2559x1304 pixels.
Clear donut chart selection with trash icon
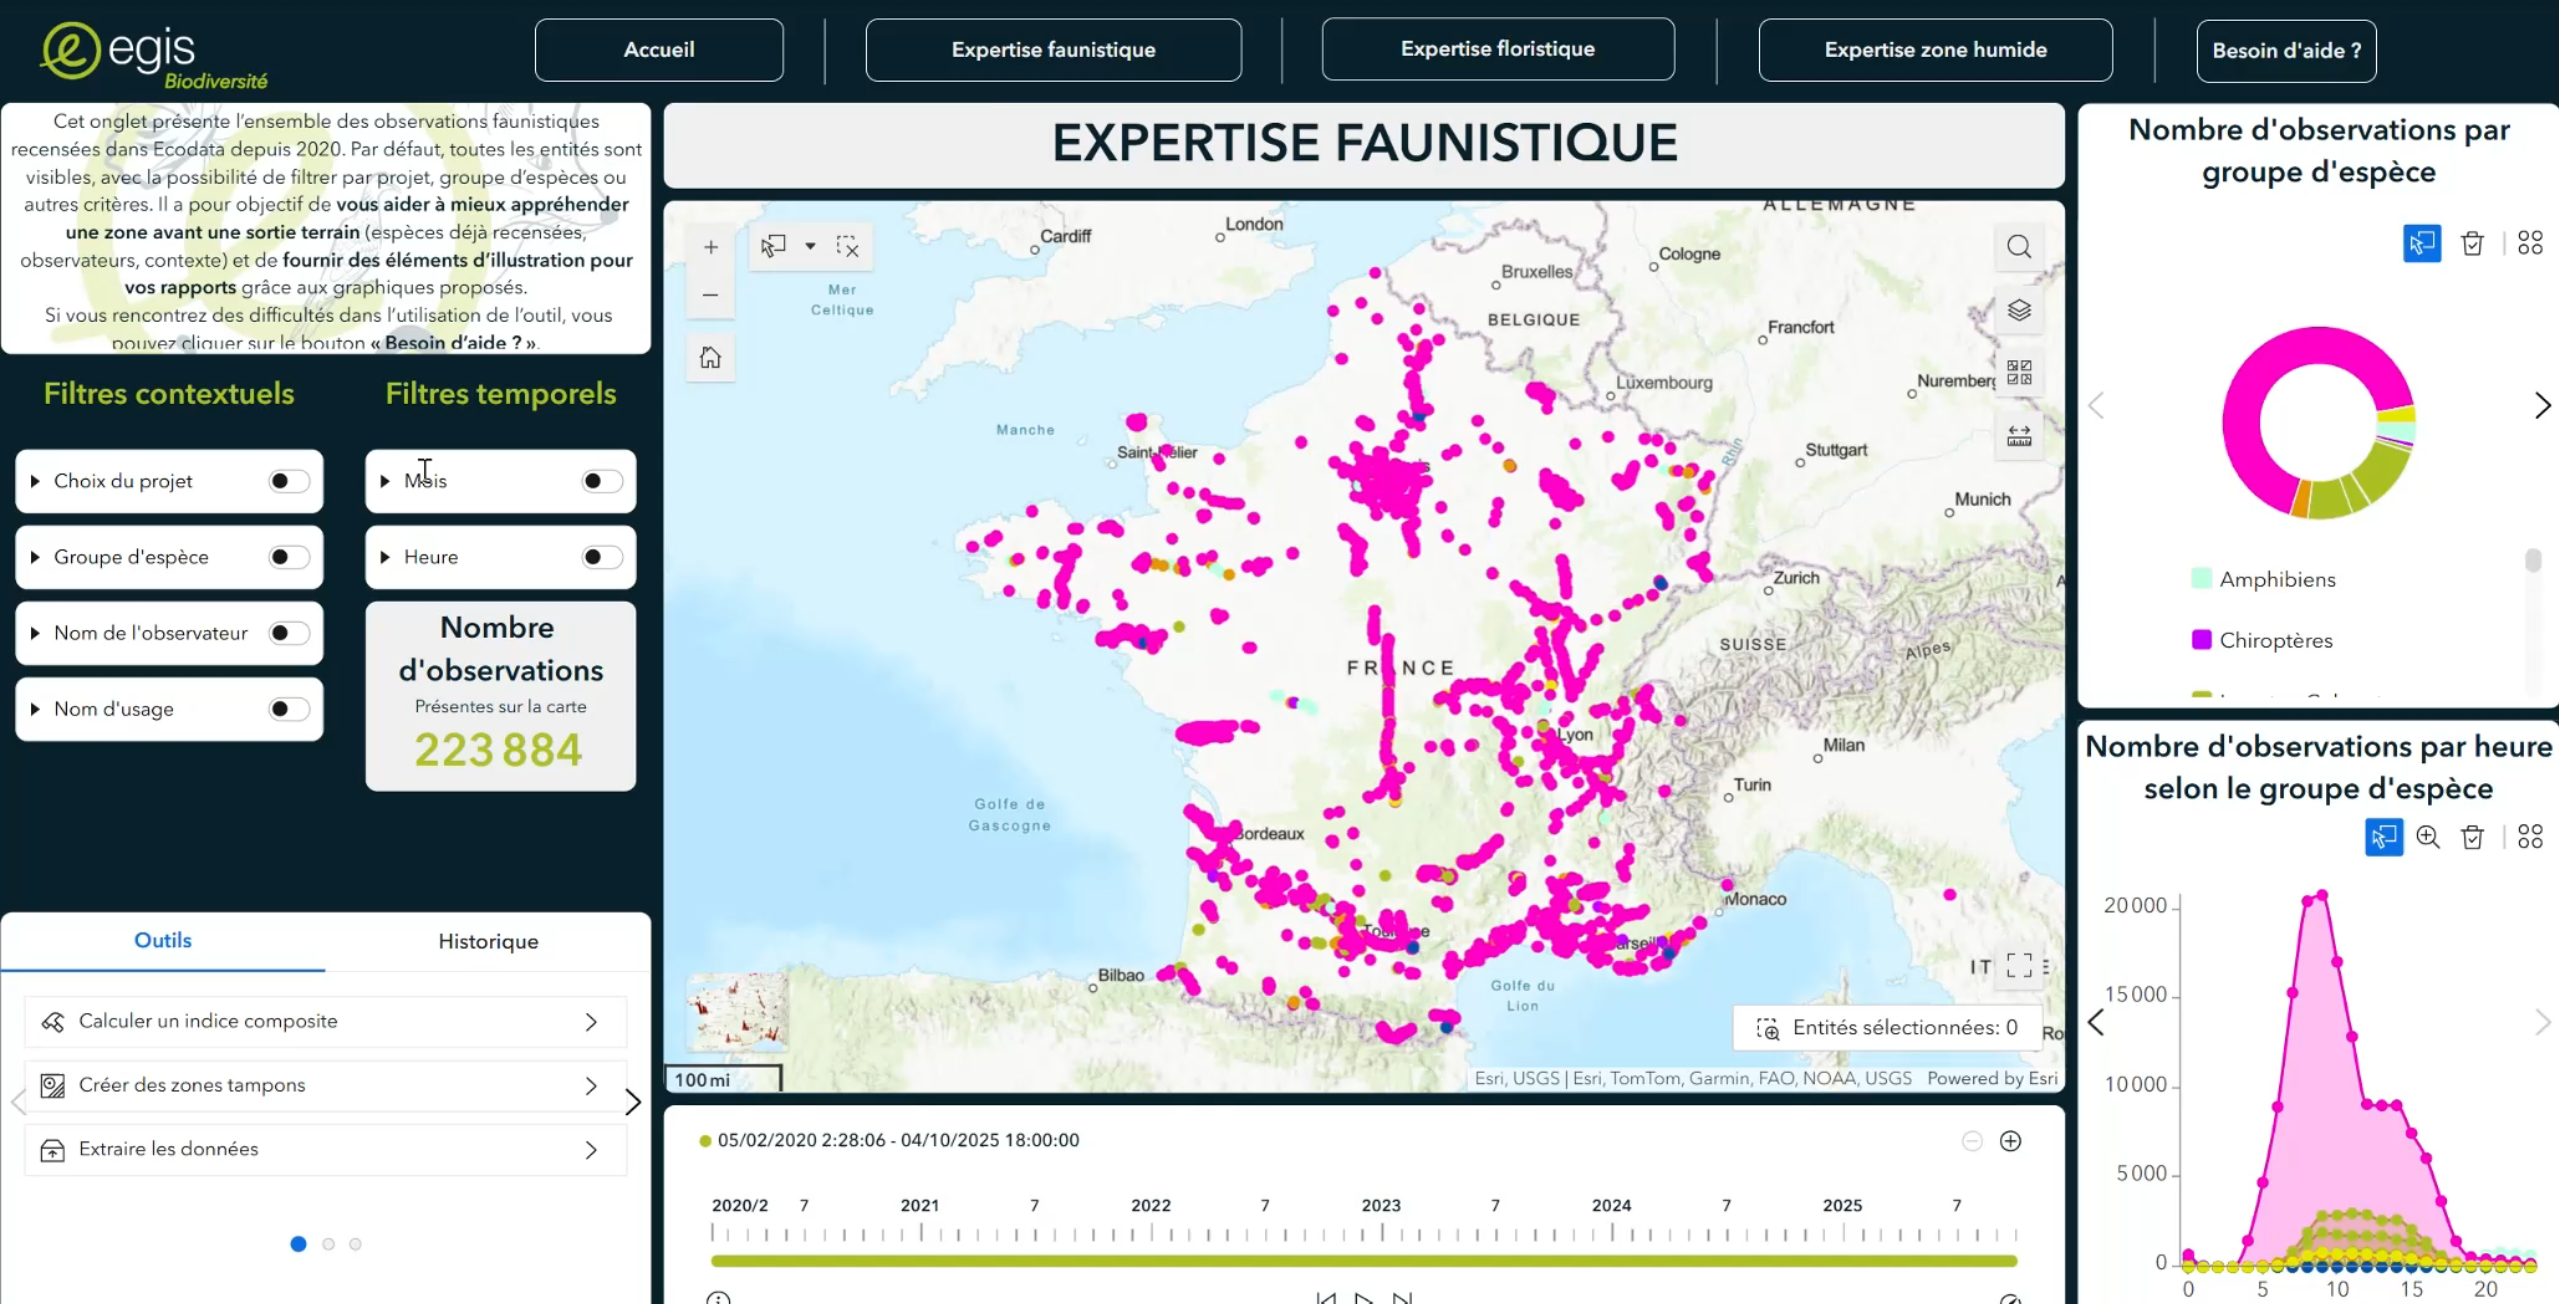tap(2472, 243)
